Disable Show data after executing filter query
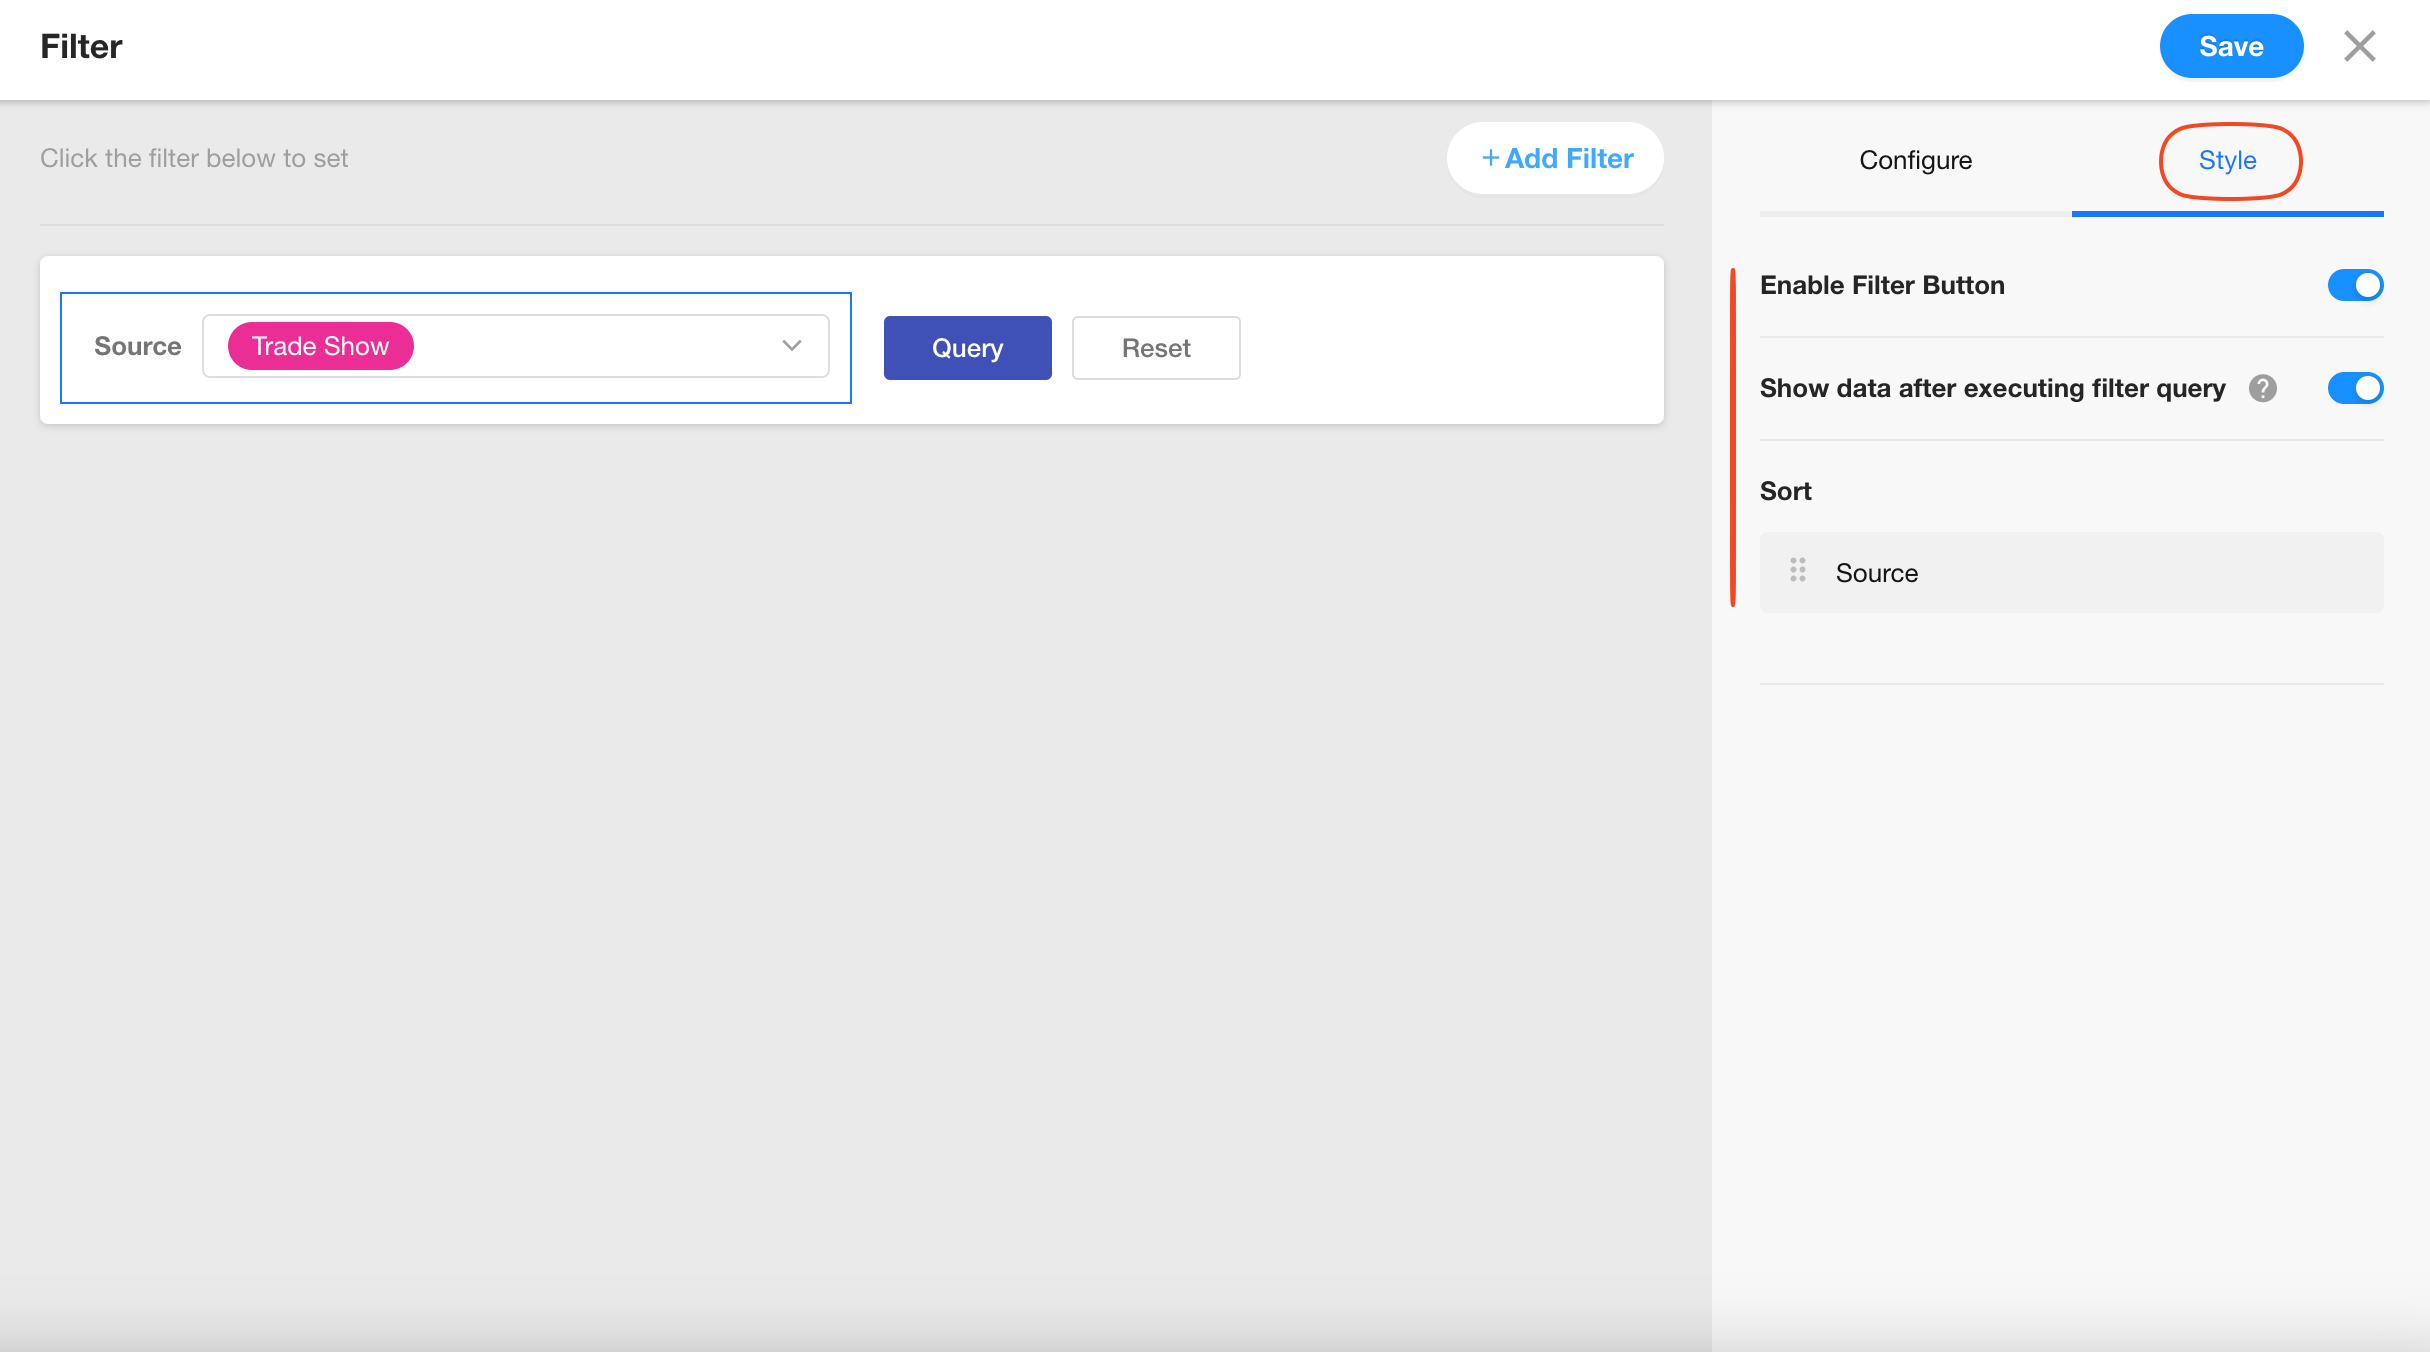Screen dimensions: 2430x1352 2355,388
